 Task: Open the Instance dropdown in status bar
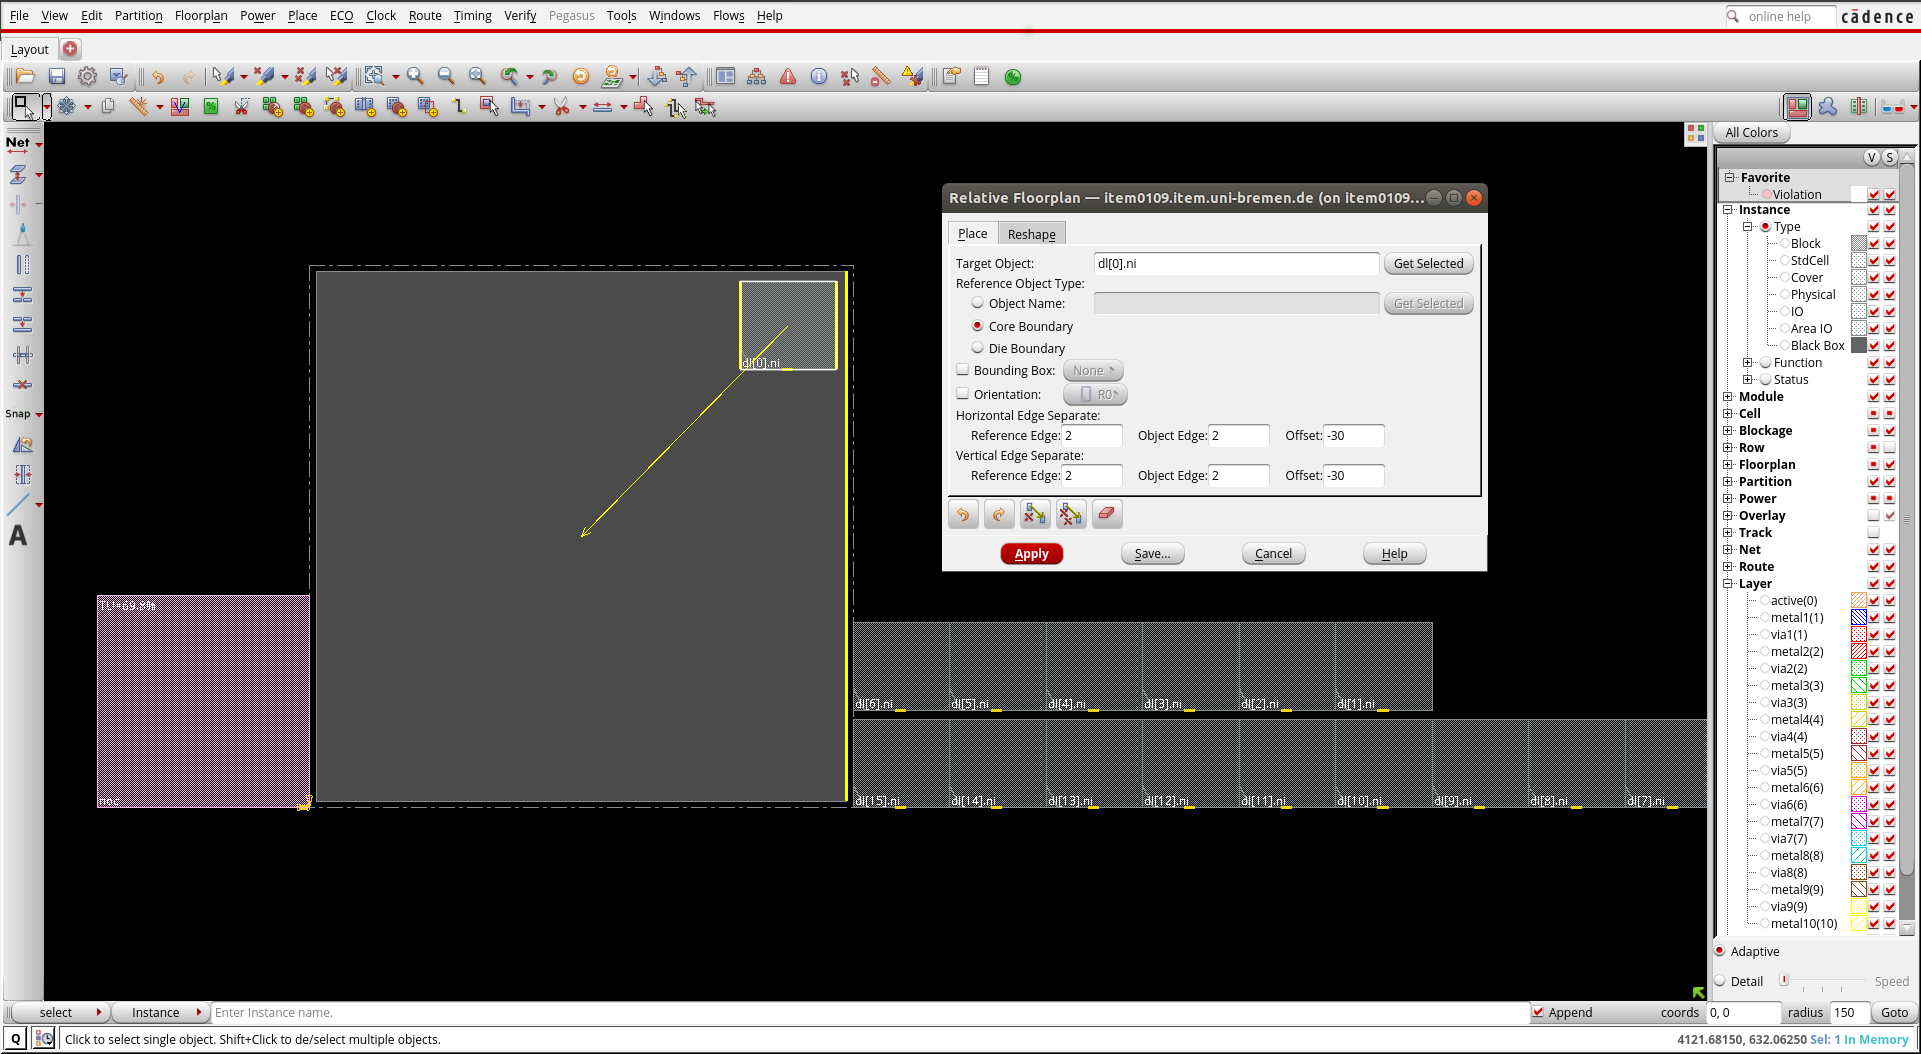pyautogui.click(x=159, y=1012)
